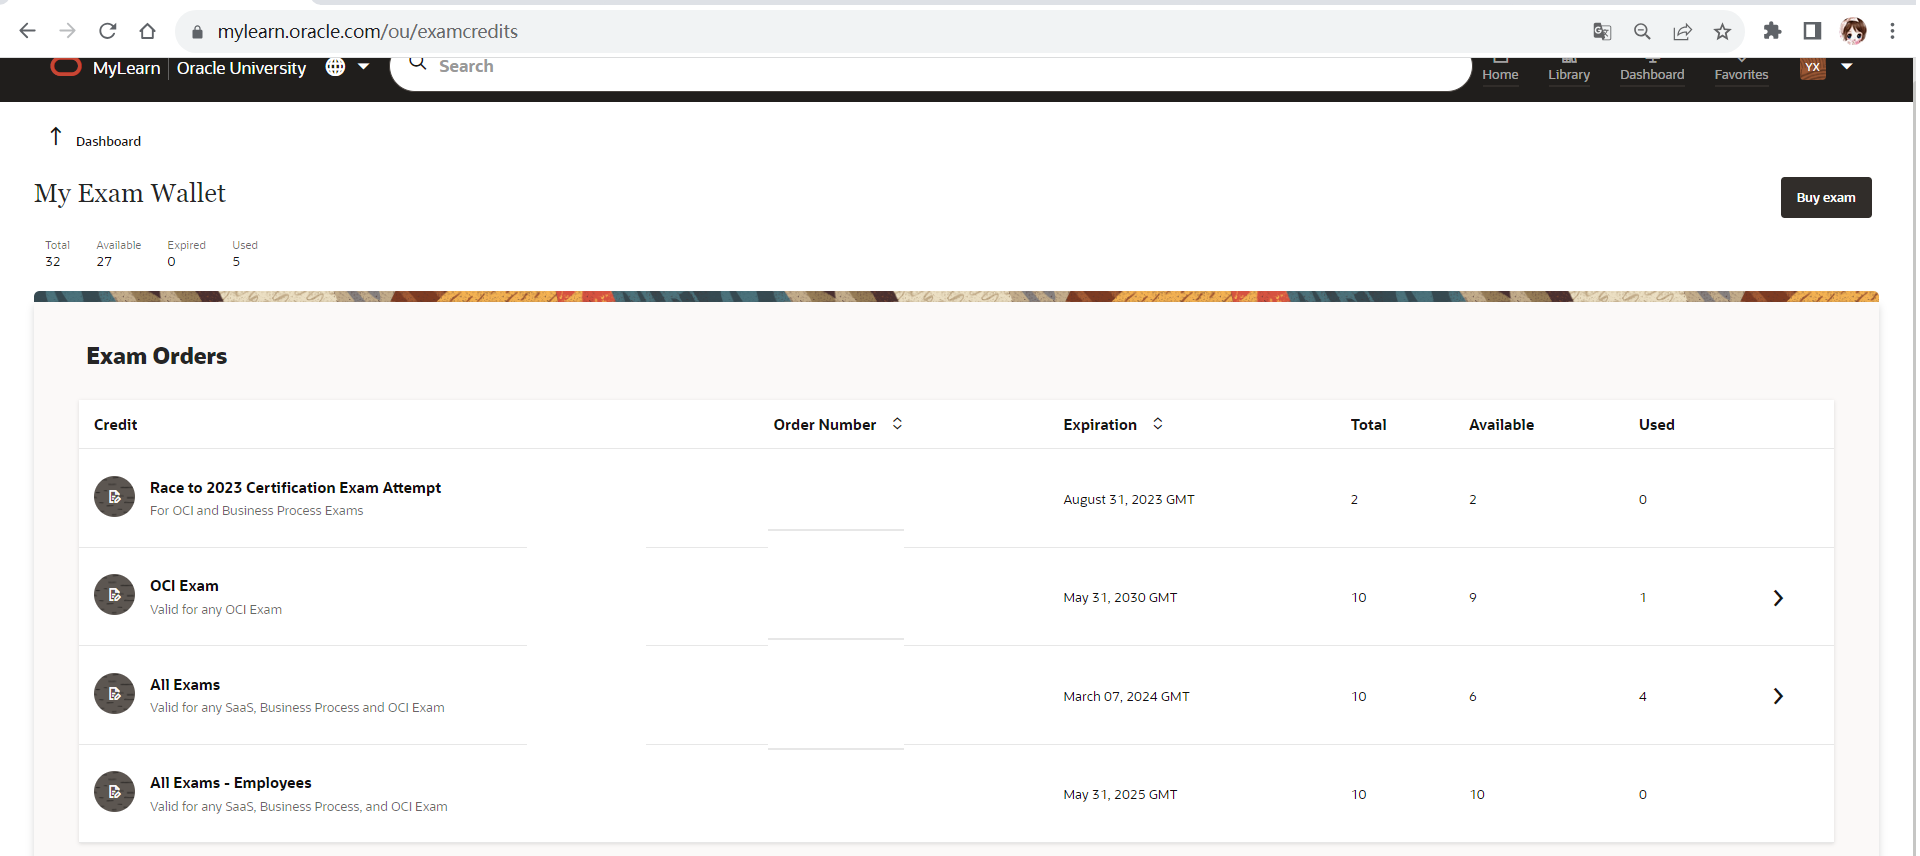The height and width of the screenshot is (856, 1920).
Task: Click the OCI Exam credit icon
Action: click(114, 595)
